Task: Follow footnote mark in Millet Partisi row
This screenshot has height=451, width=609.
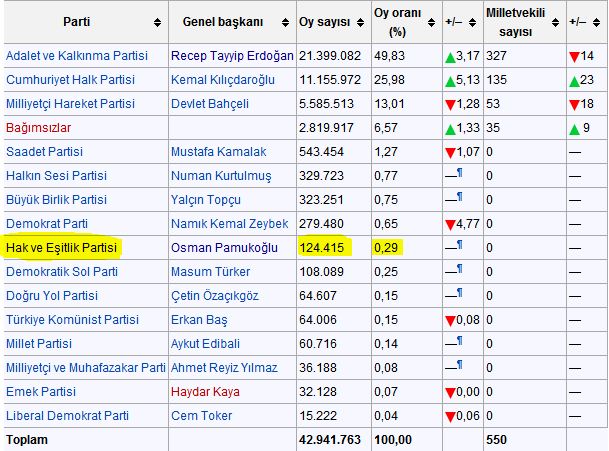Action: 460,341
